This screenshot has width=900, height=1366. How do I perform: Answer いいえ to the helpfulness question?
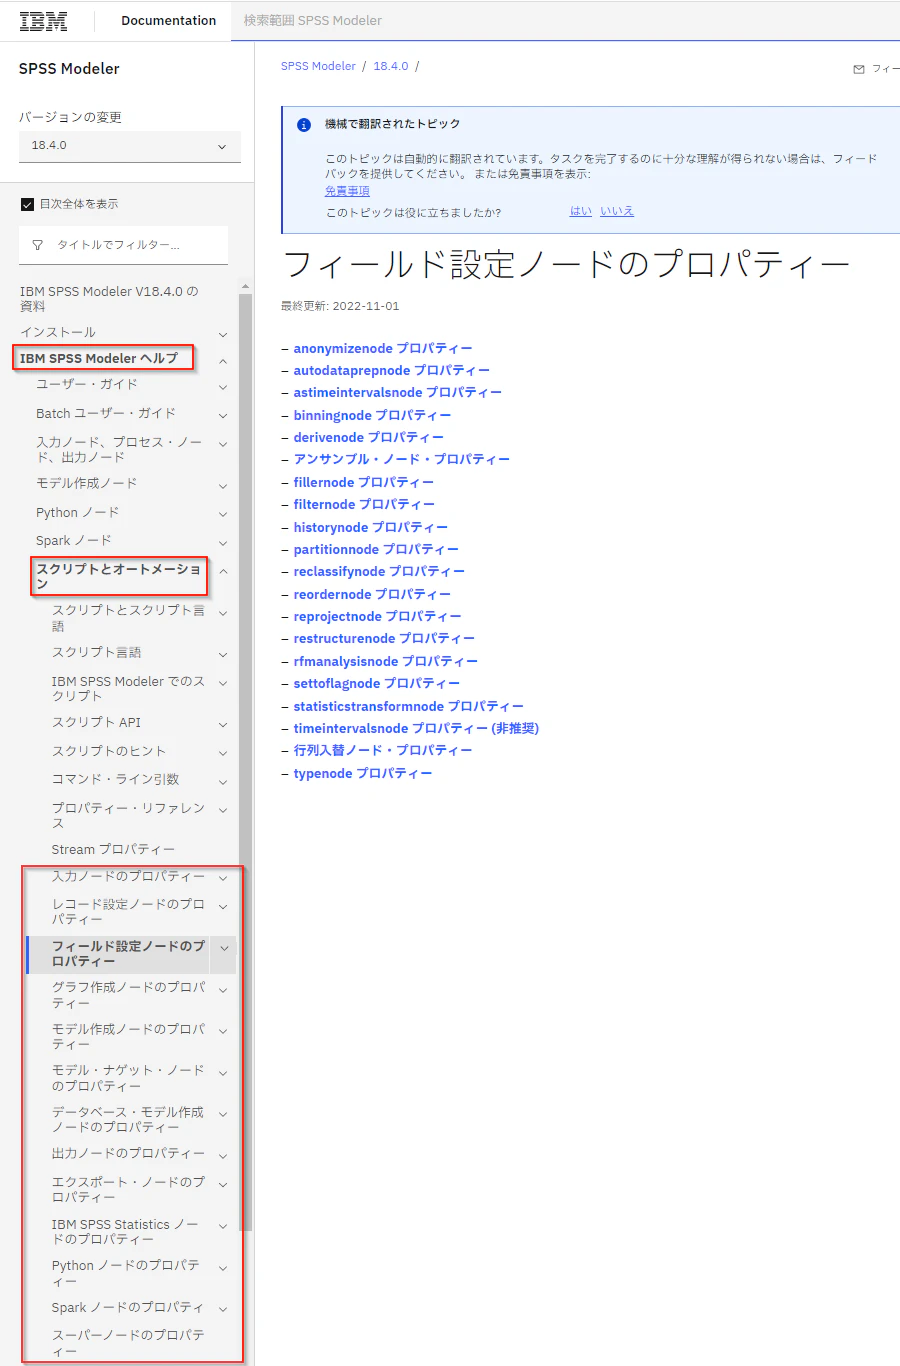click(617, 211)
